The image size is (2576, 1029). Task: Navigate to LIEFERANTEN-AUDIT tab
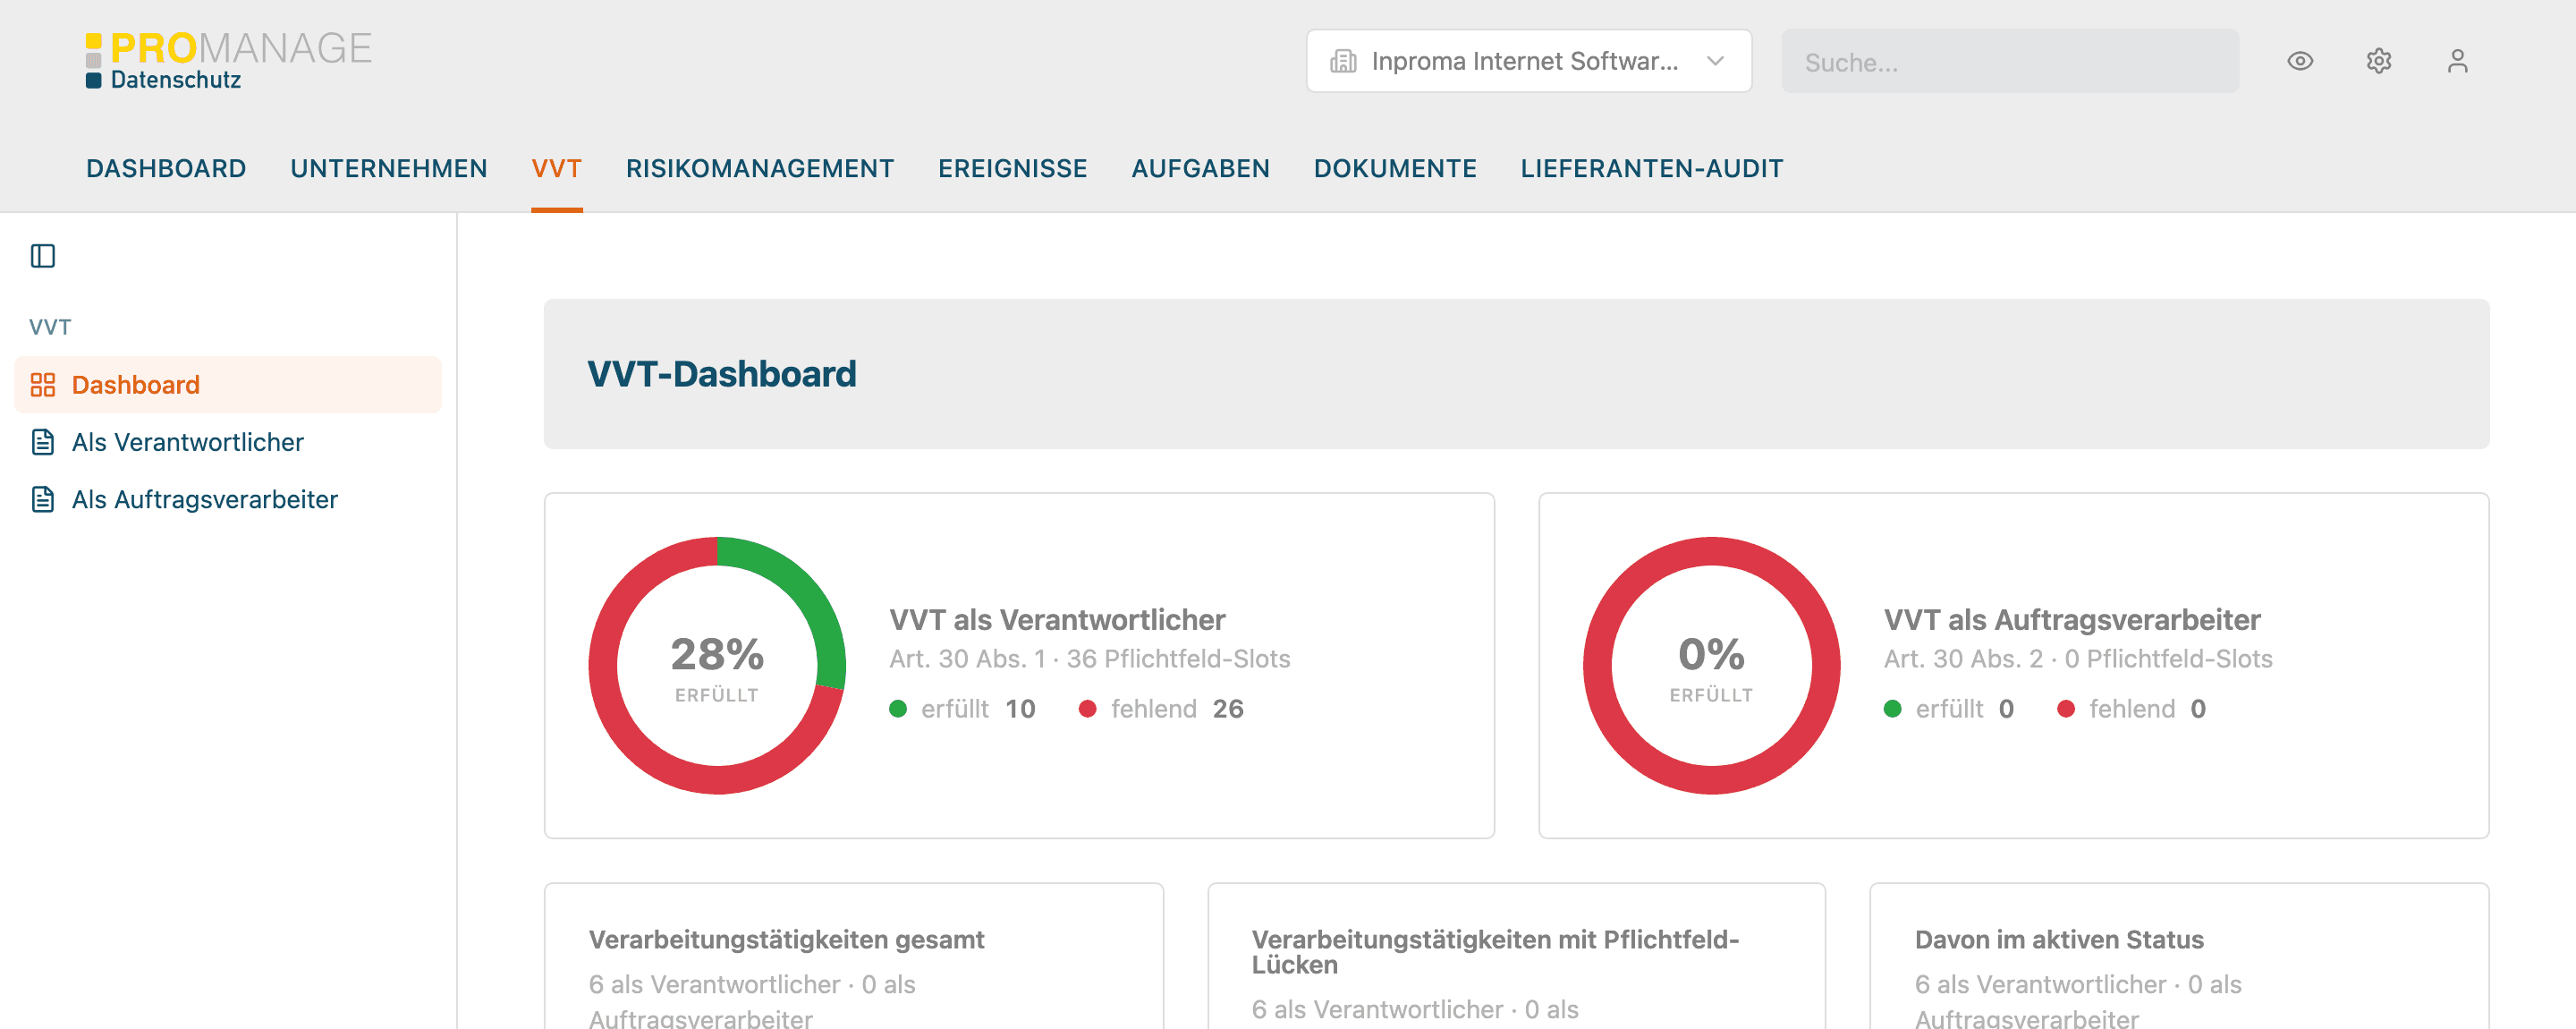pyautogui.click(x=1652, y=168)
